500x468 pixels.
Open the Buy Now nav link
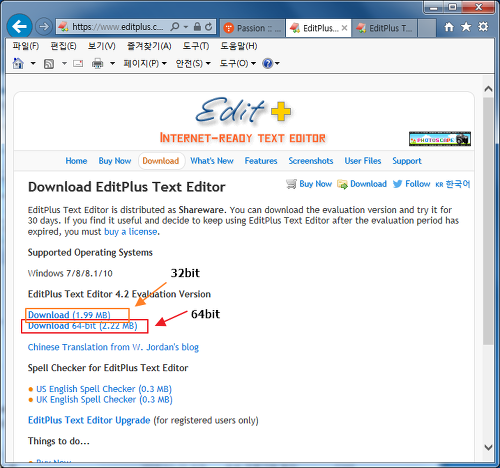tap(115, 161)
